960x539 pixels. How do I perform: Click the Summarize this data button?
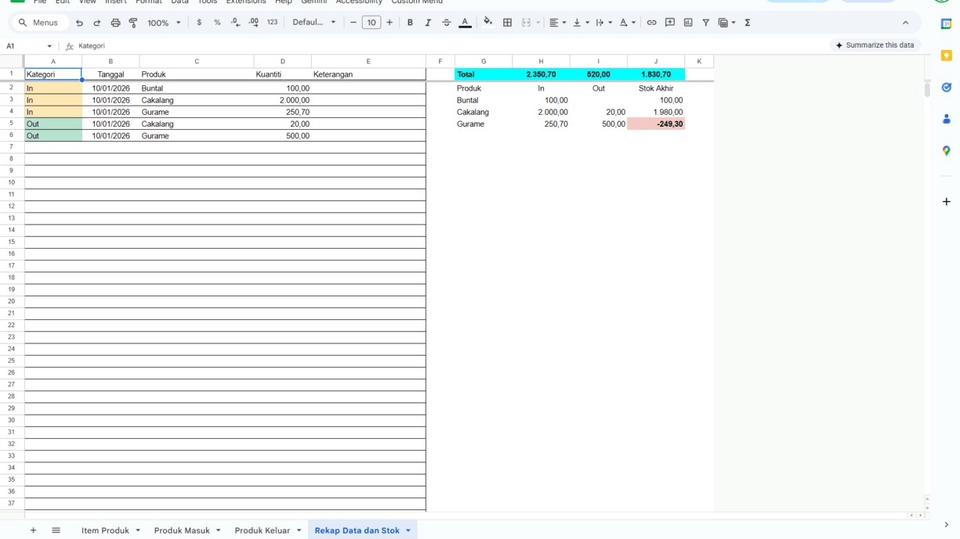(x=875, y=45)
